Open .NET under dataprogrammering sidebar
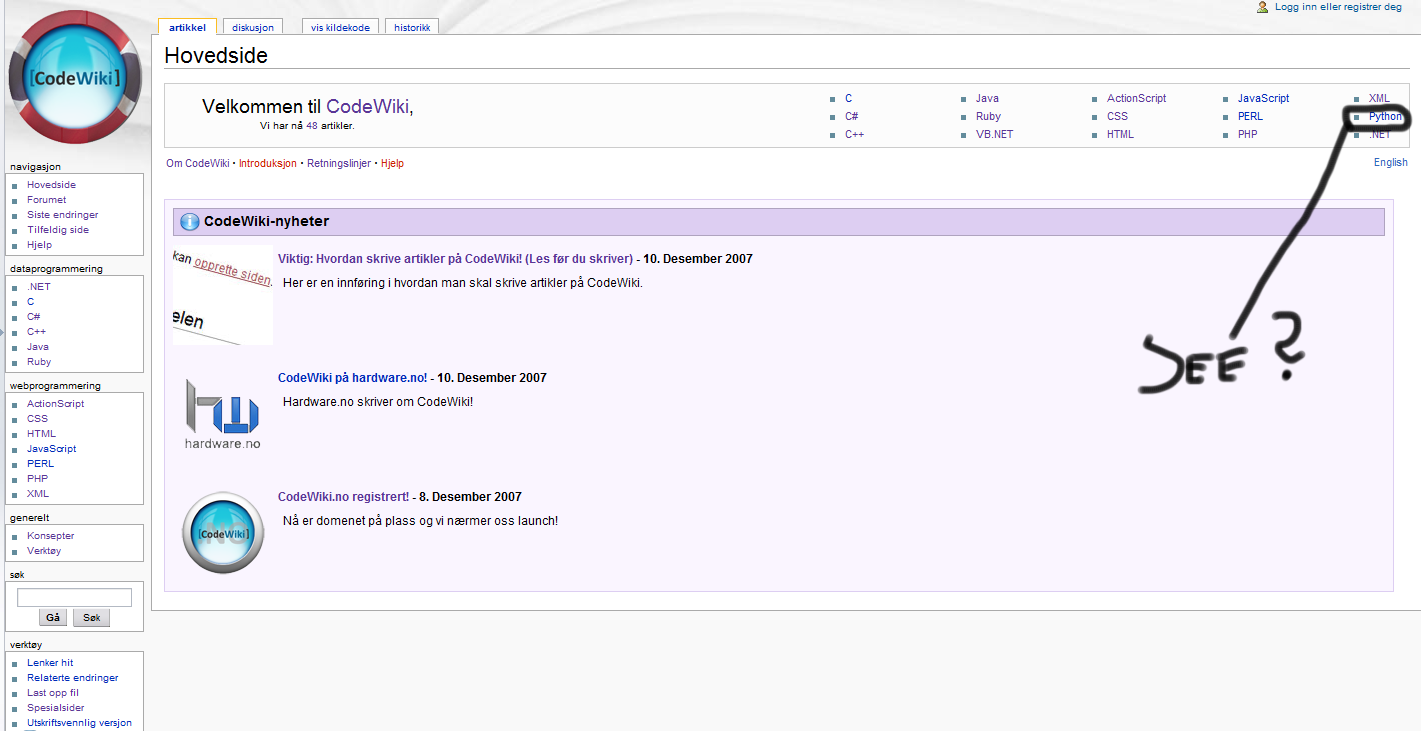The image size is (1421, 731). 38,287
